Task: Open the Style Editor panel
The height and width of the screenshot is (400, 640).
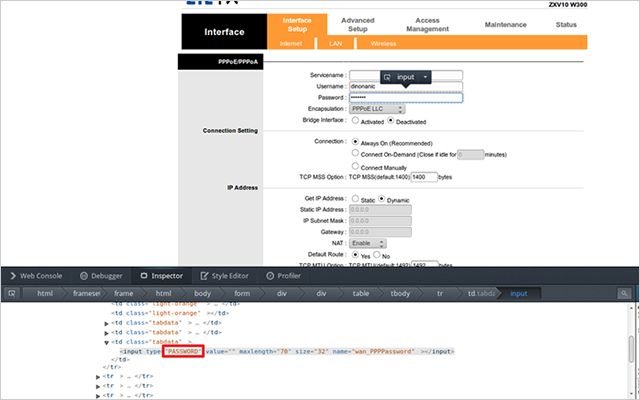Action: click(x=224, y=275)
